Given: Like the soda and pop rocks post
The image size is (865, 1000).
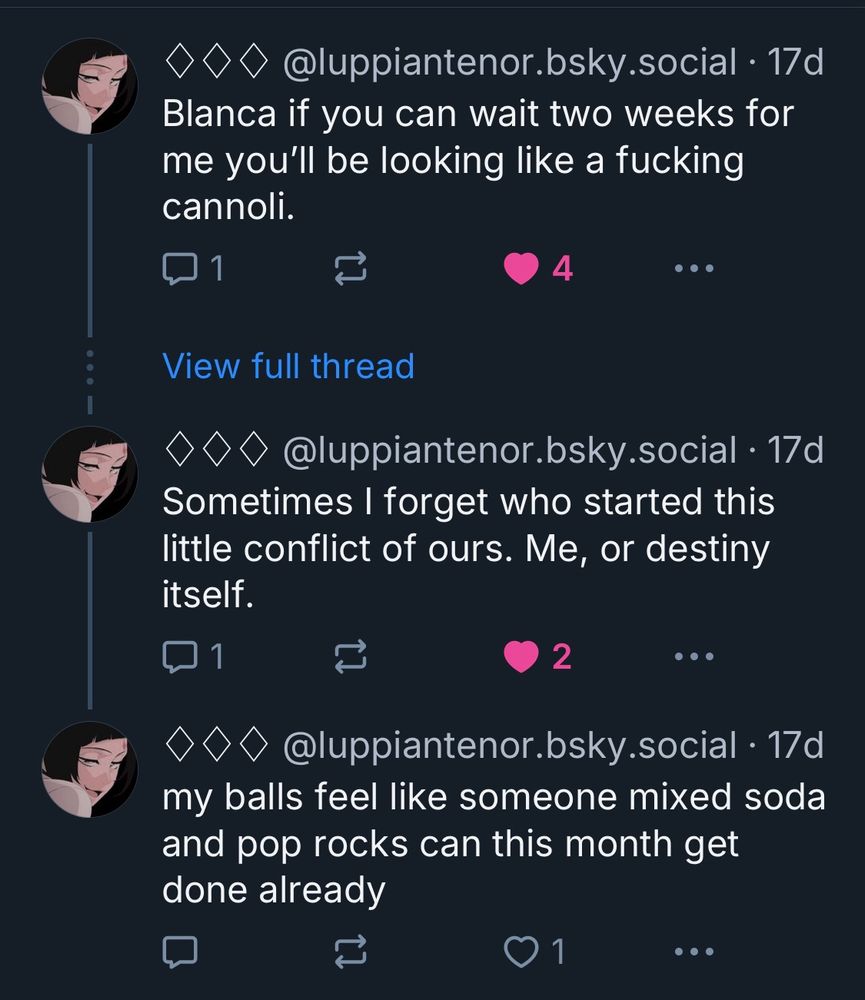Looking at the screenshot, I should (521, 951).
